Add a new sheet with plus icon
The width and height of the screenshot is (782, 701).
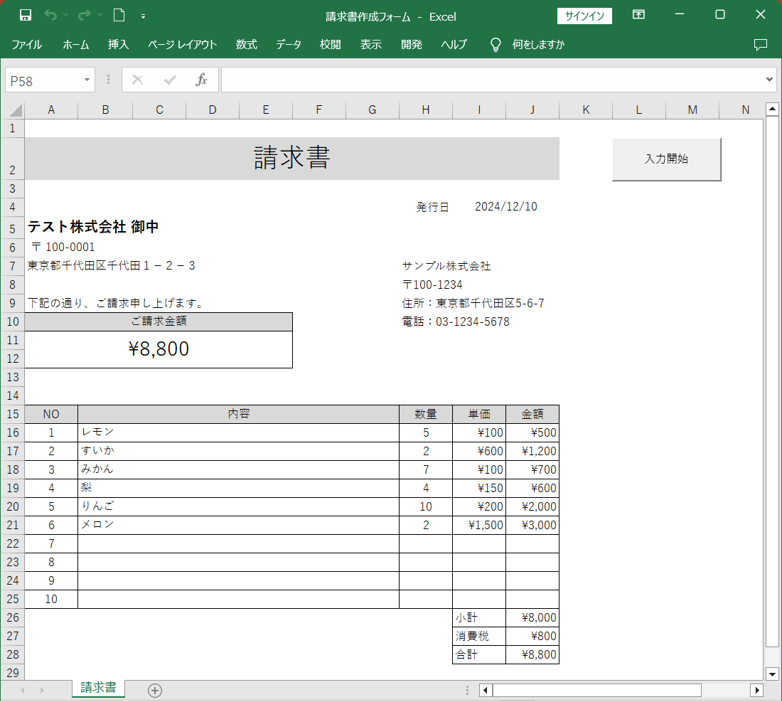(x=155, y=690)
